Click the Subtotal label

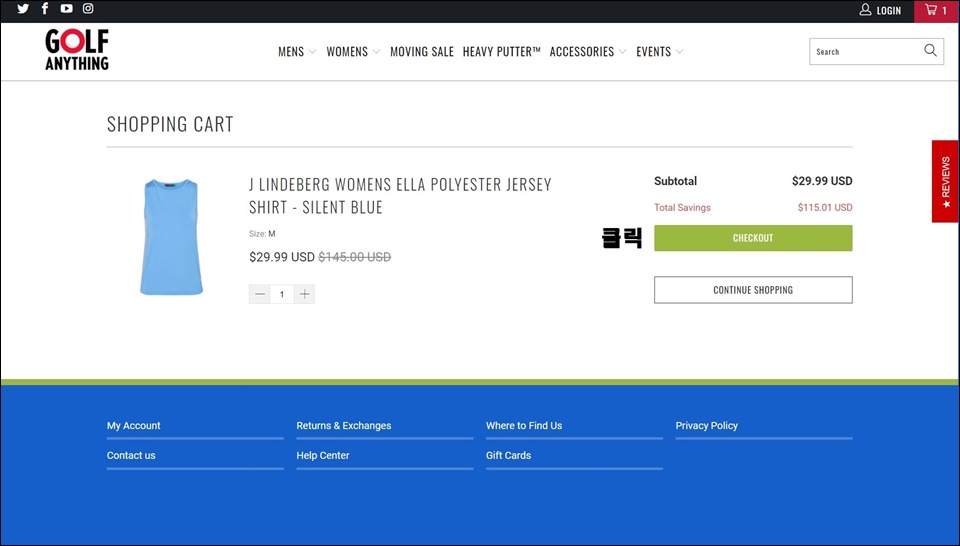675,181
